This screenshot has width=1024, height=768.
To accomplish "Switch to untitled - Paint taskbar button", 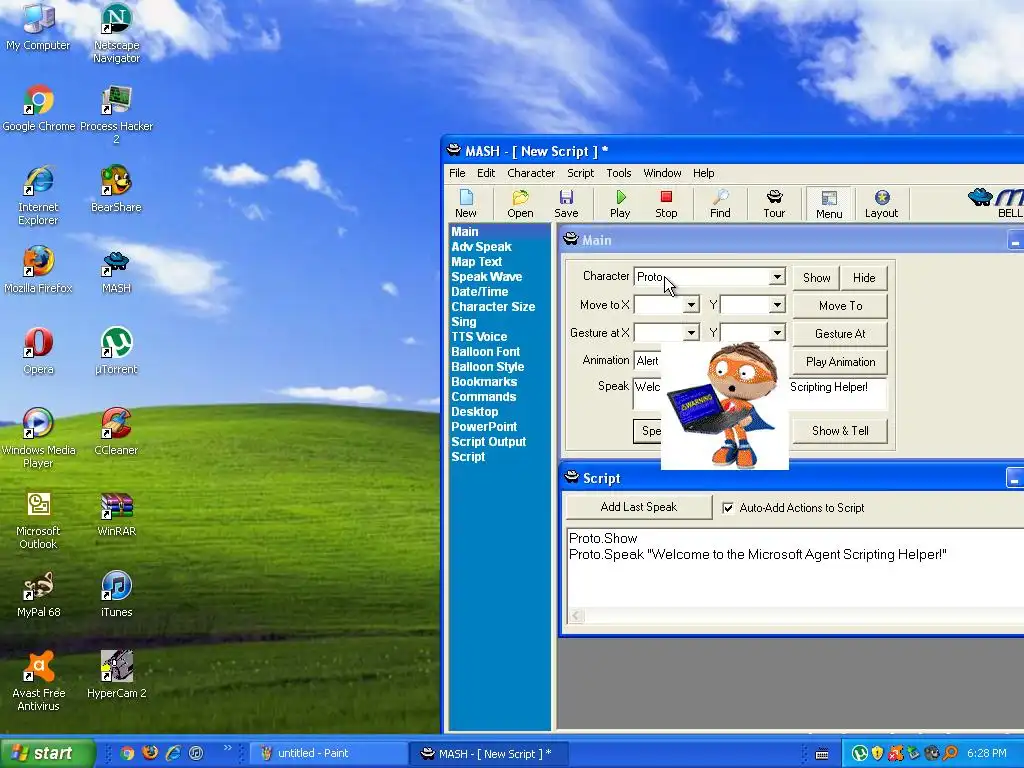I will 328,754.
